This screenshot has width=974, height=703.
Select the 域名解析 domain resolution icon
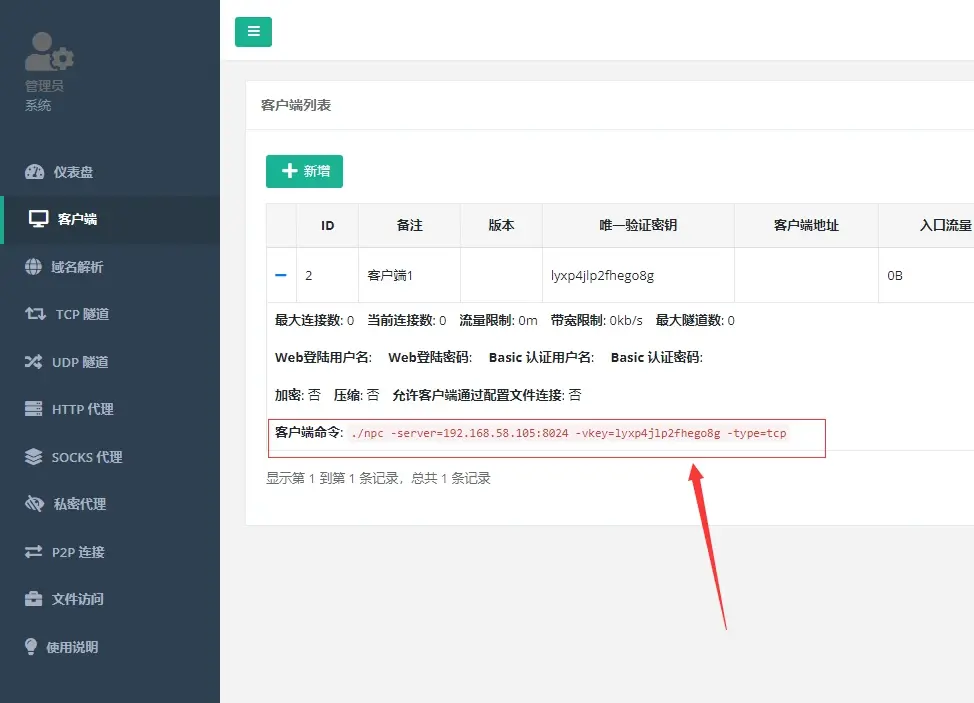point(75,266)
